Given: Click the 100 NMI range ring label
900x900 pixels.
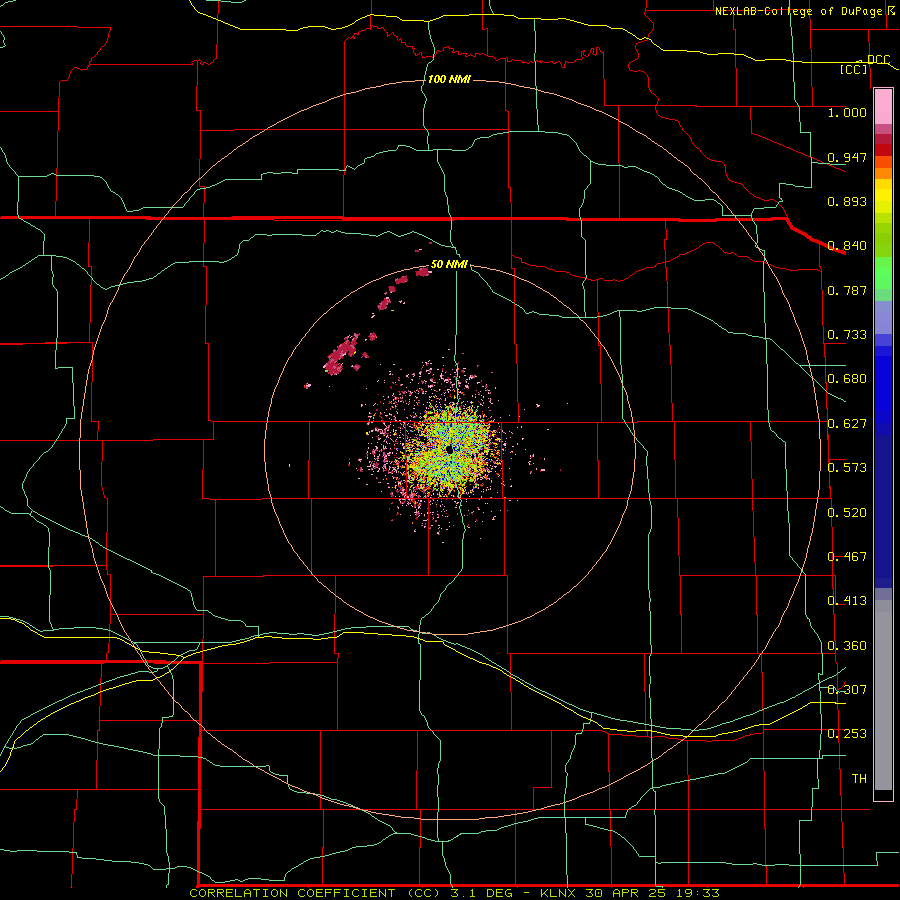Looking at the screenshot, I should pyautogui.click(x=449, y=79).
